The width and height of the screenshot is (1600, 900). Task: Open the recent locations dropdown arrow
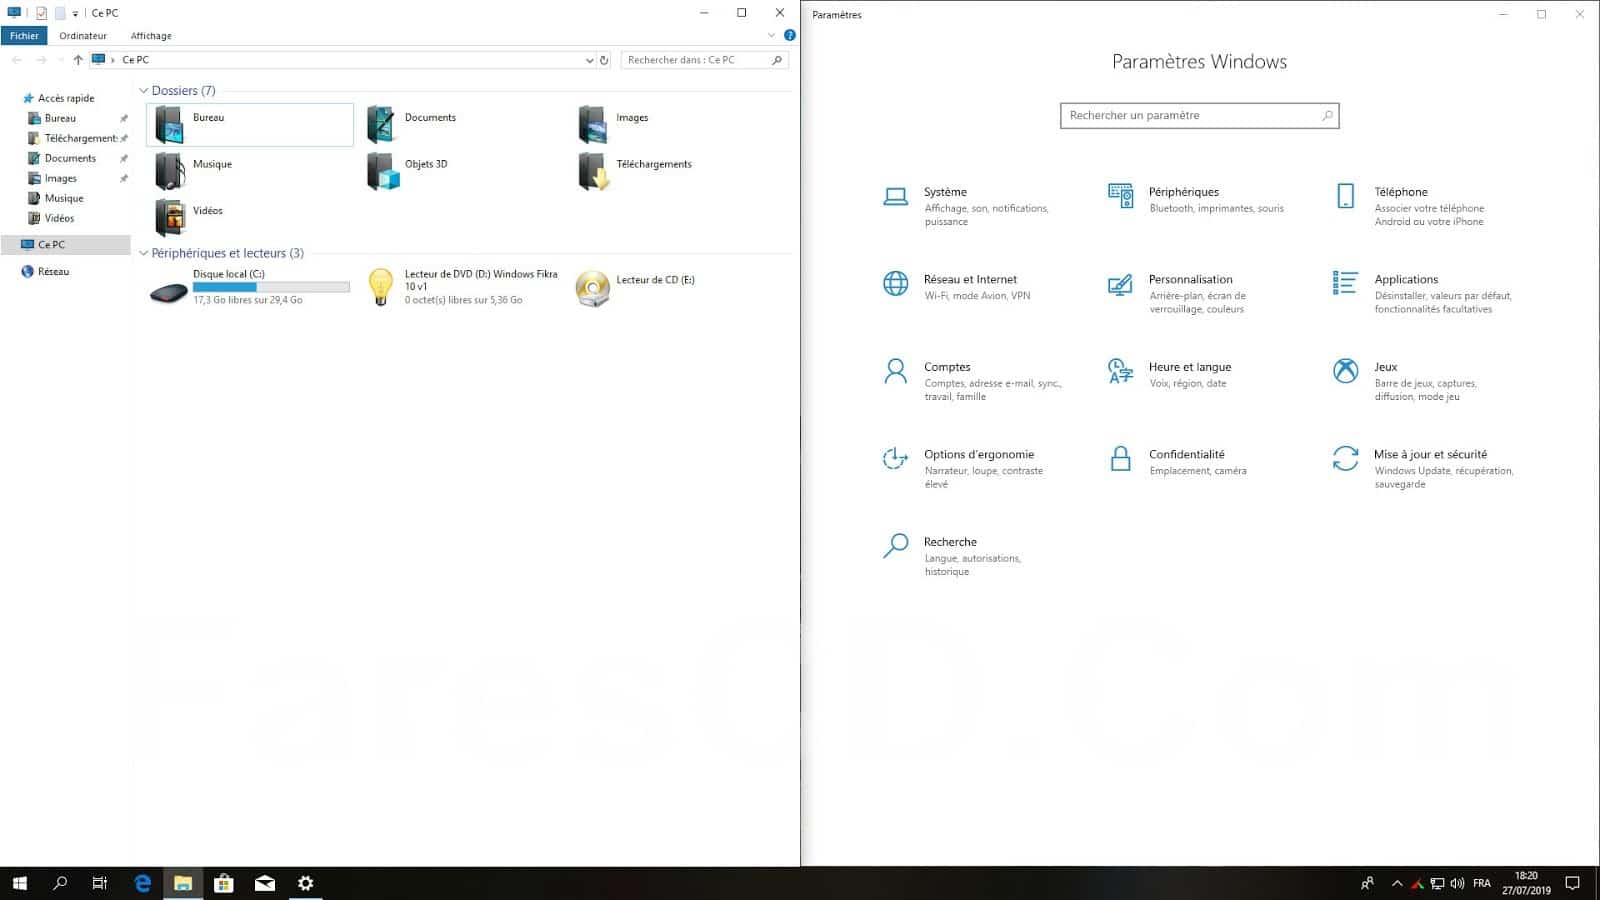coord(61,60)
